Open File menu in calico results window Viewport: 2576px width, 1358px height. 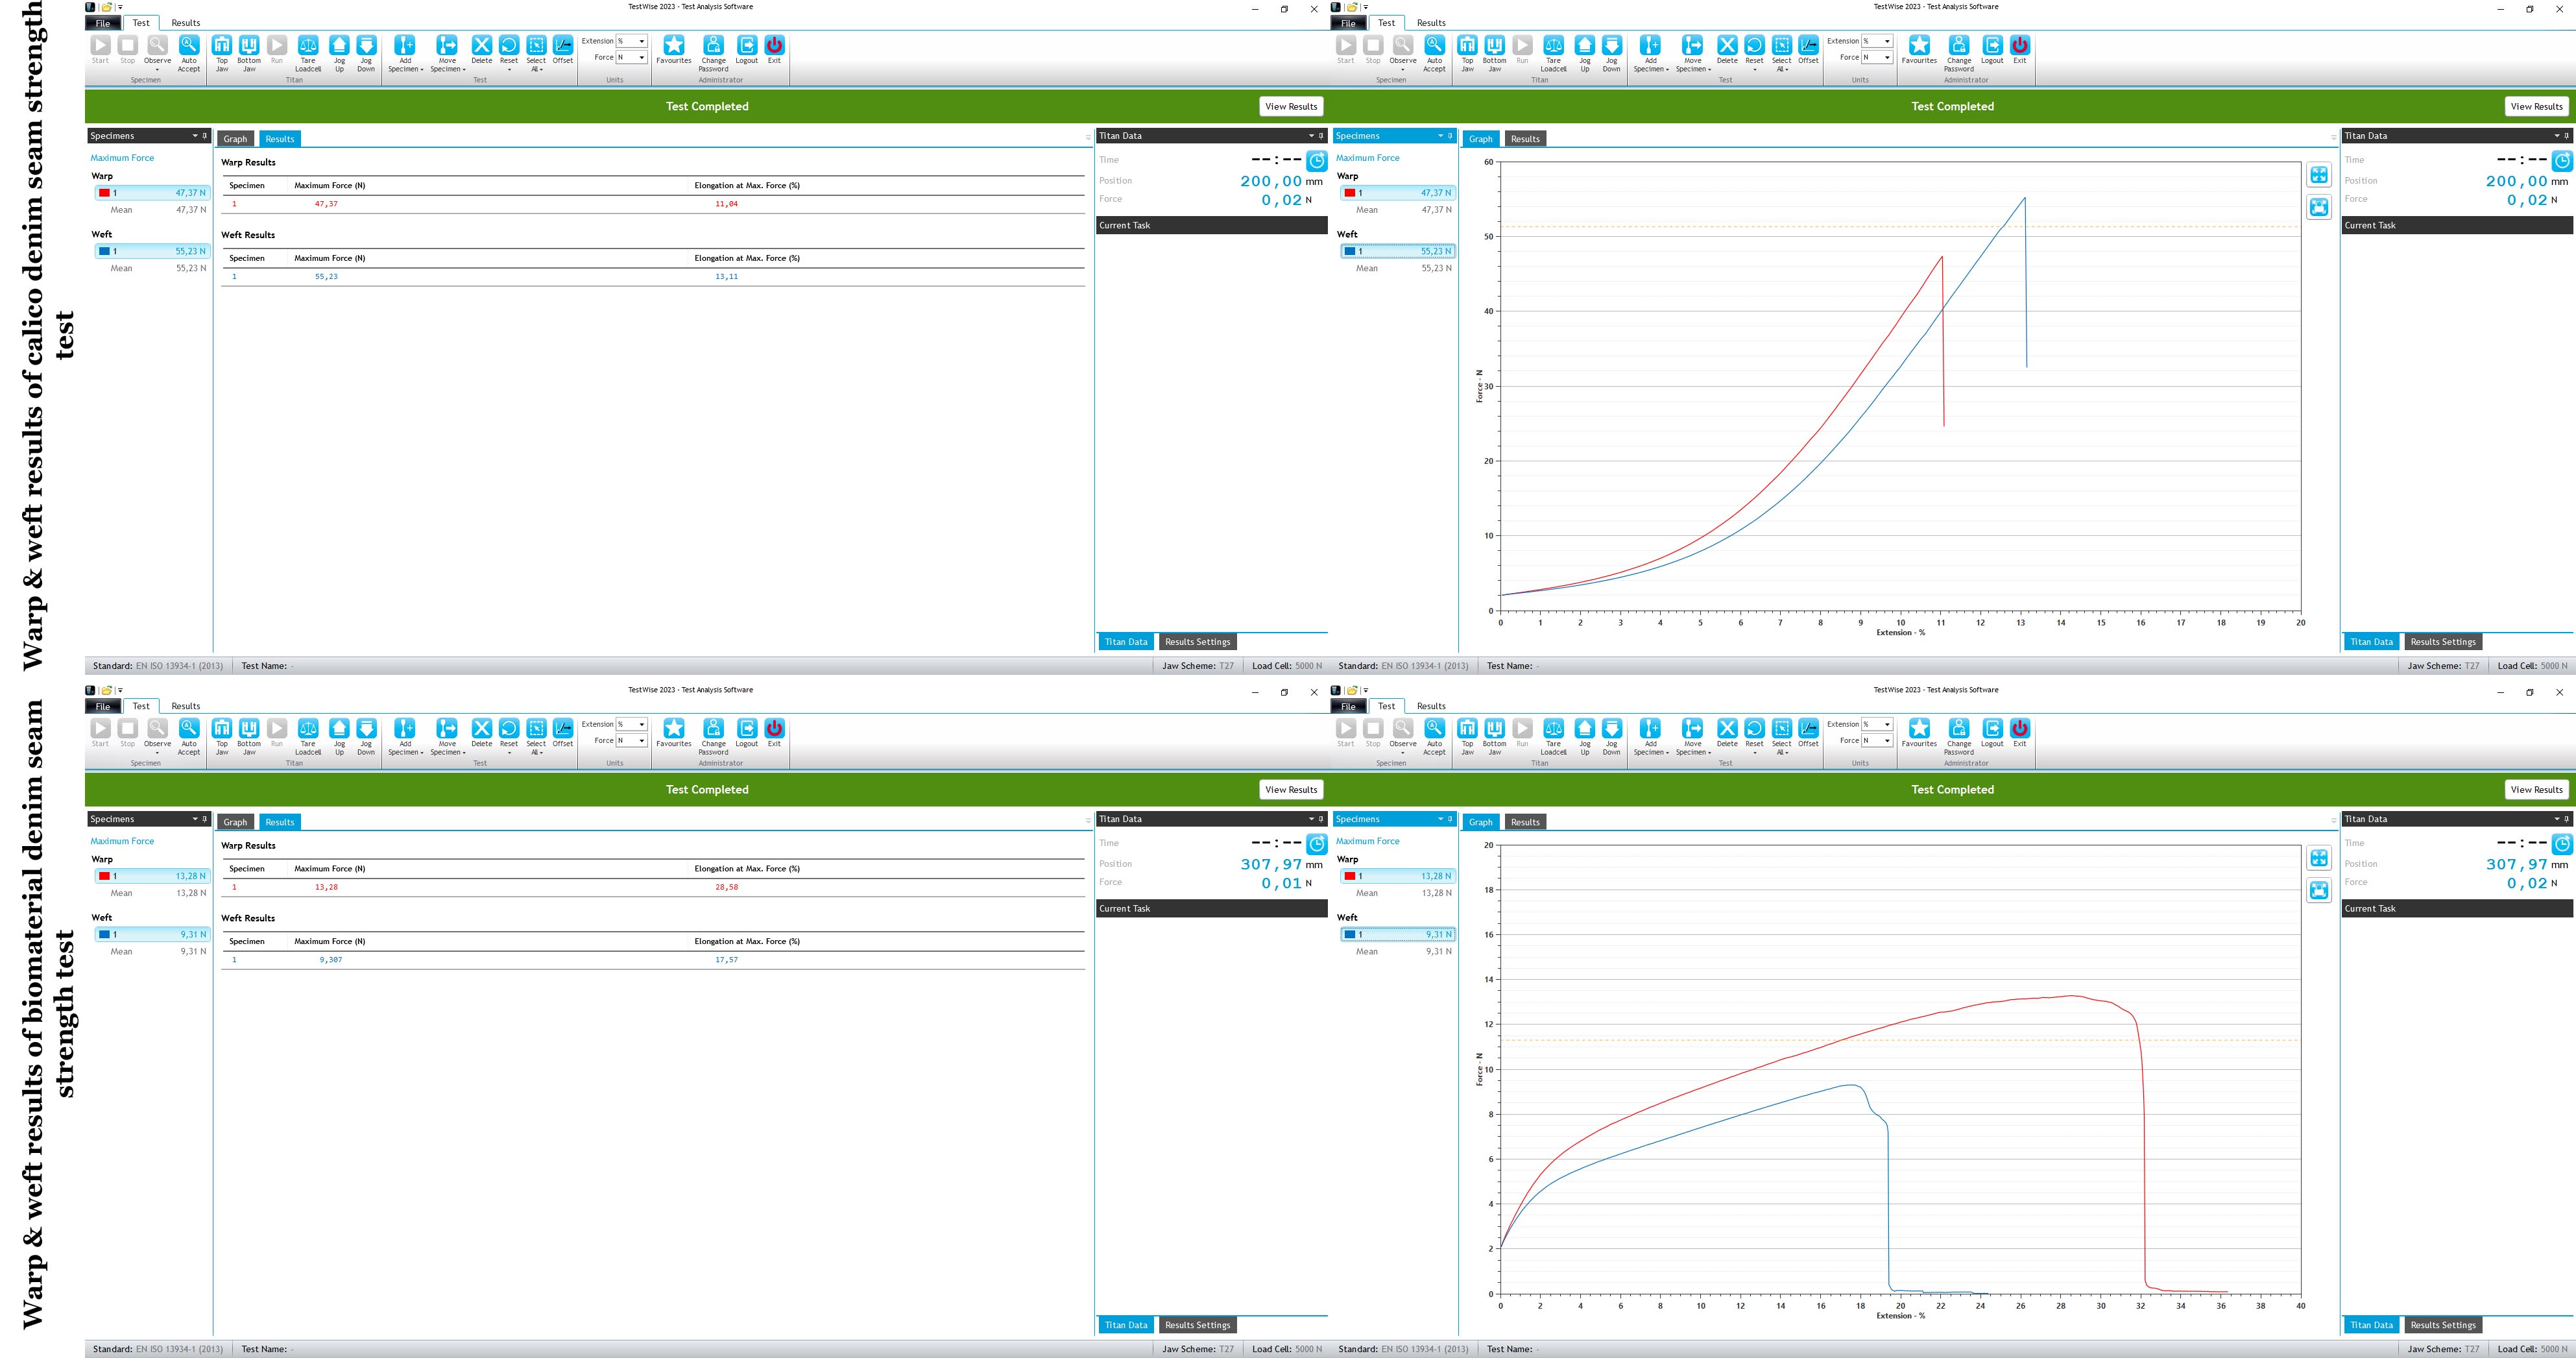102,22
